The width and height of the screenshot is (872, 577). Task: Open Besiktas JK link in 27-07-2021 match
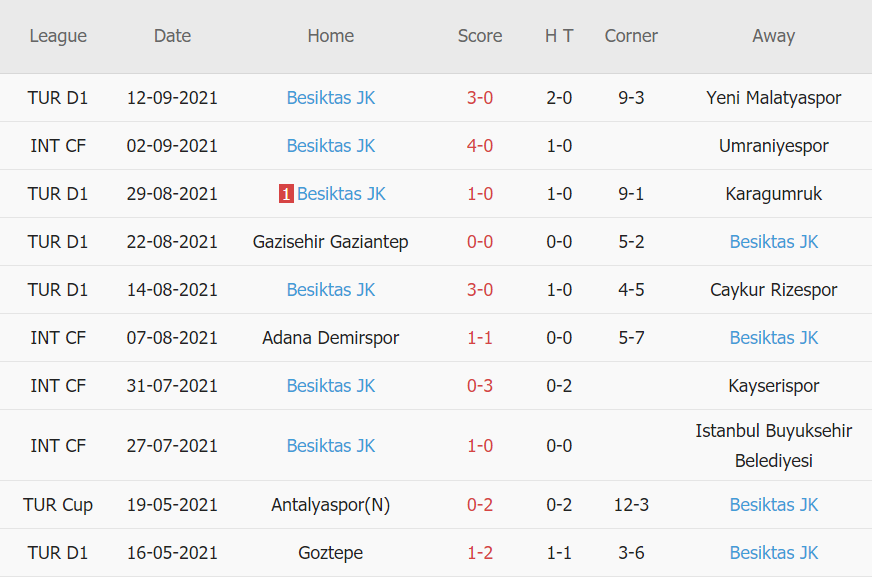pos(331,446)
